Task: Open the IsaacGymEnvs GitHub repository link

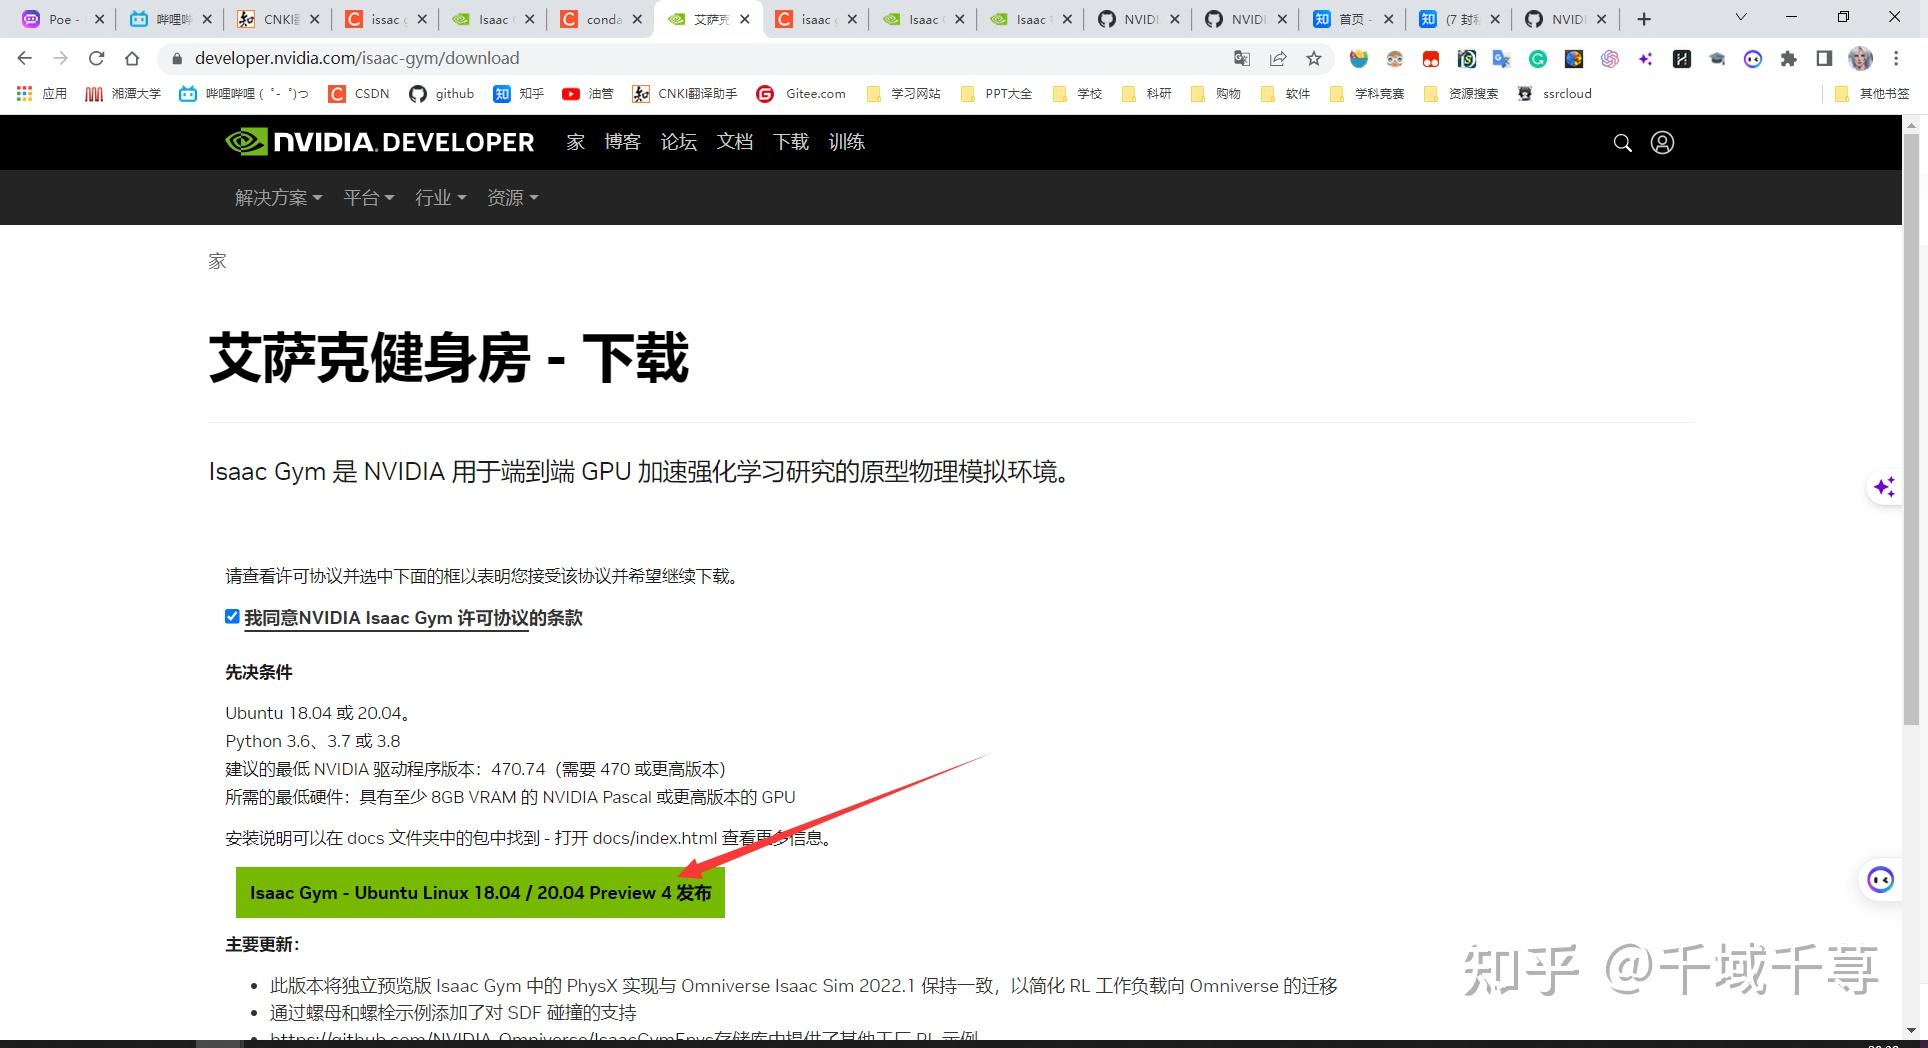Action: 493,1038
